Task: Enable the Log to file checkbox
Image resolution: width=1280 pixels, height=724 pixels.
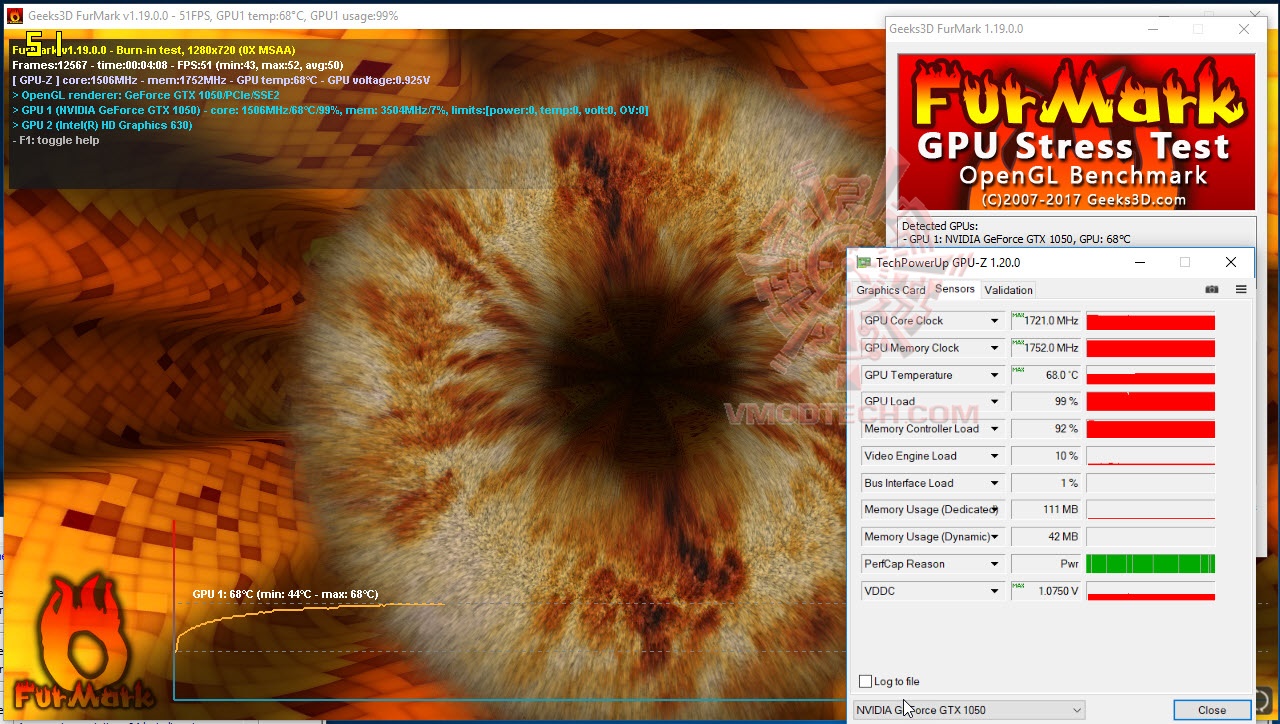Action: point(866,682)
